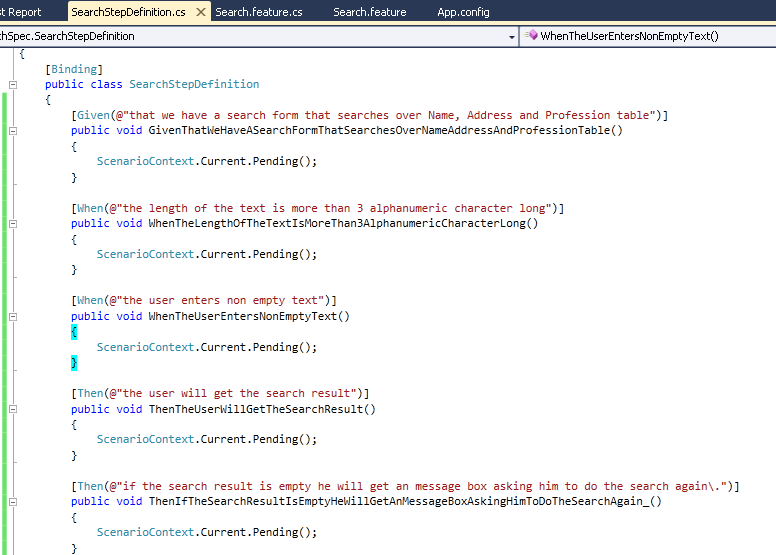Click WhenTheLengthOfTheTextIsMoreThan3AlphanumericCharacterLong method name
This screenshot has width=776, height=555.
(x=337, y=223)
